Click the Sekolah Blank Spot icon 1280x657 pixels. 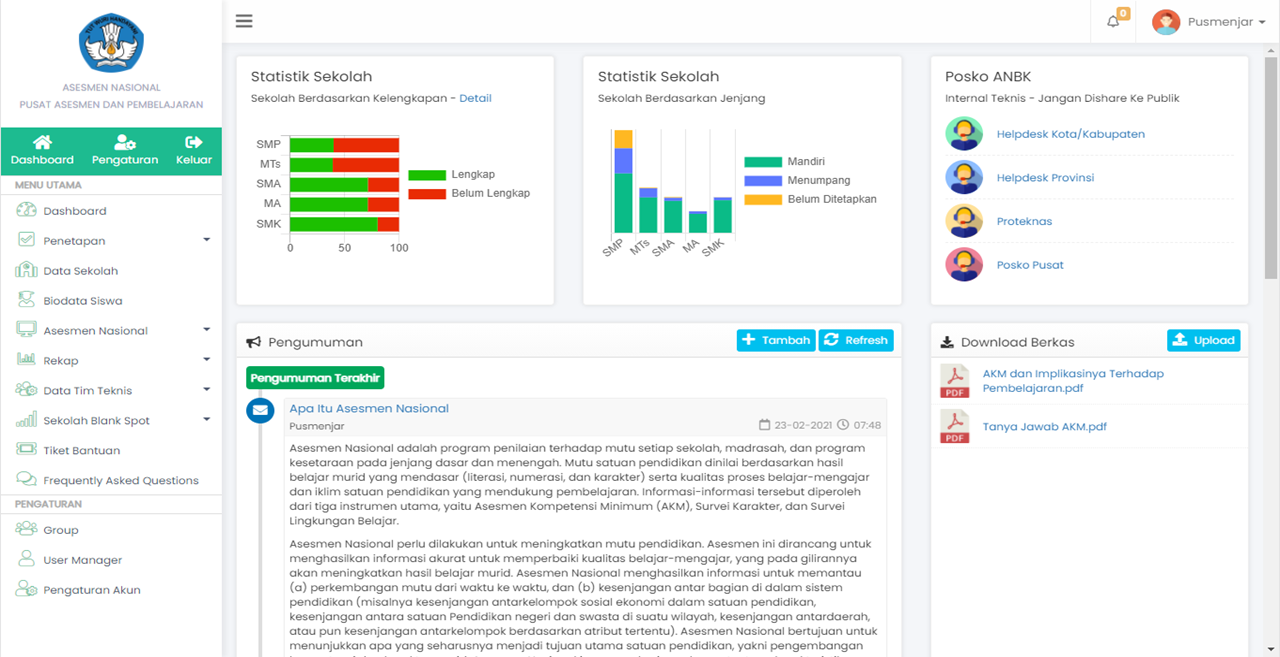click(27, 420)
